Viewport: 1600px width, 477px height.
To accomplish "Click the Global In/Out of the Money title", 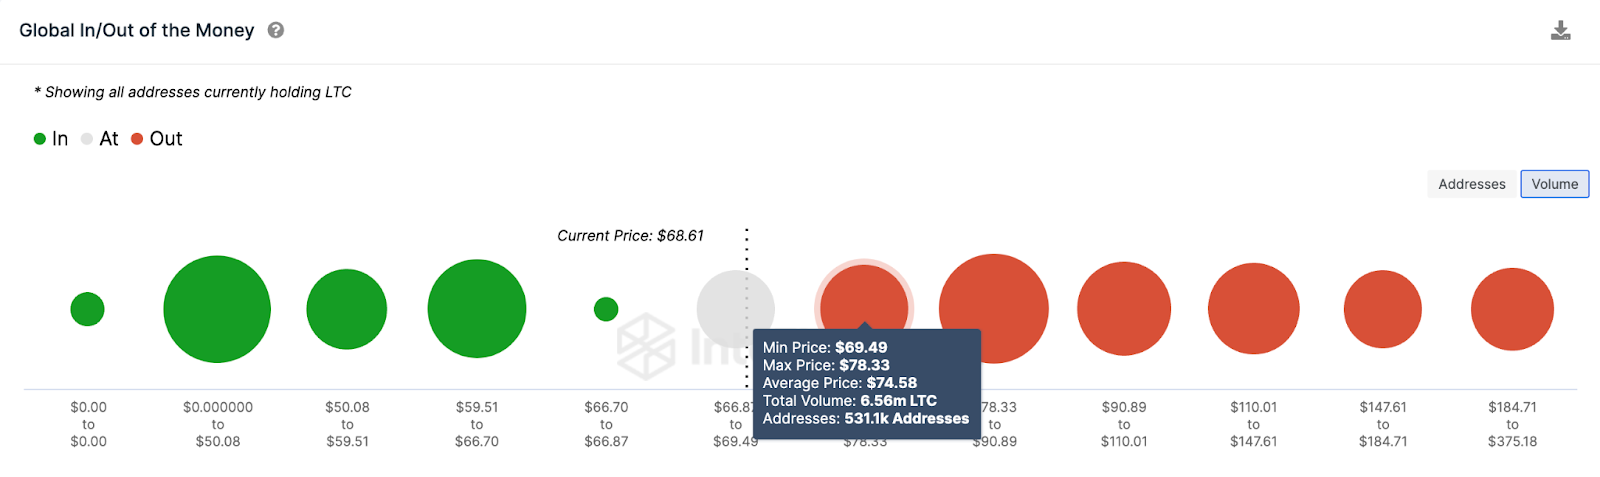I will click(x=137, y=31).
